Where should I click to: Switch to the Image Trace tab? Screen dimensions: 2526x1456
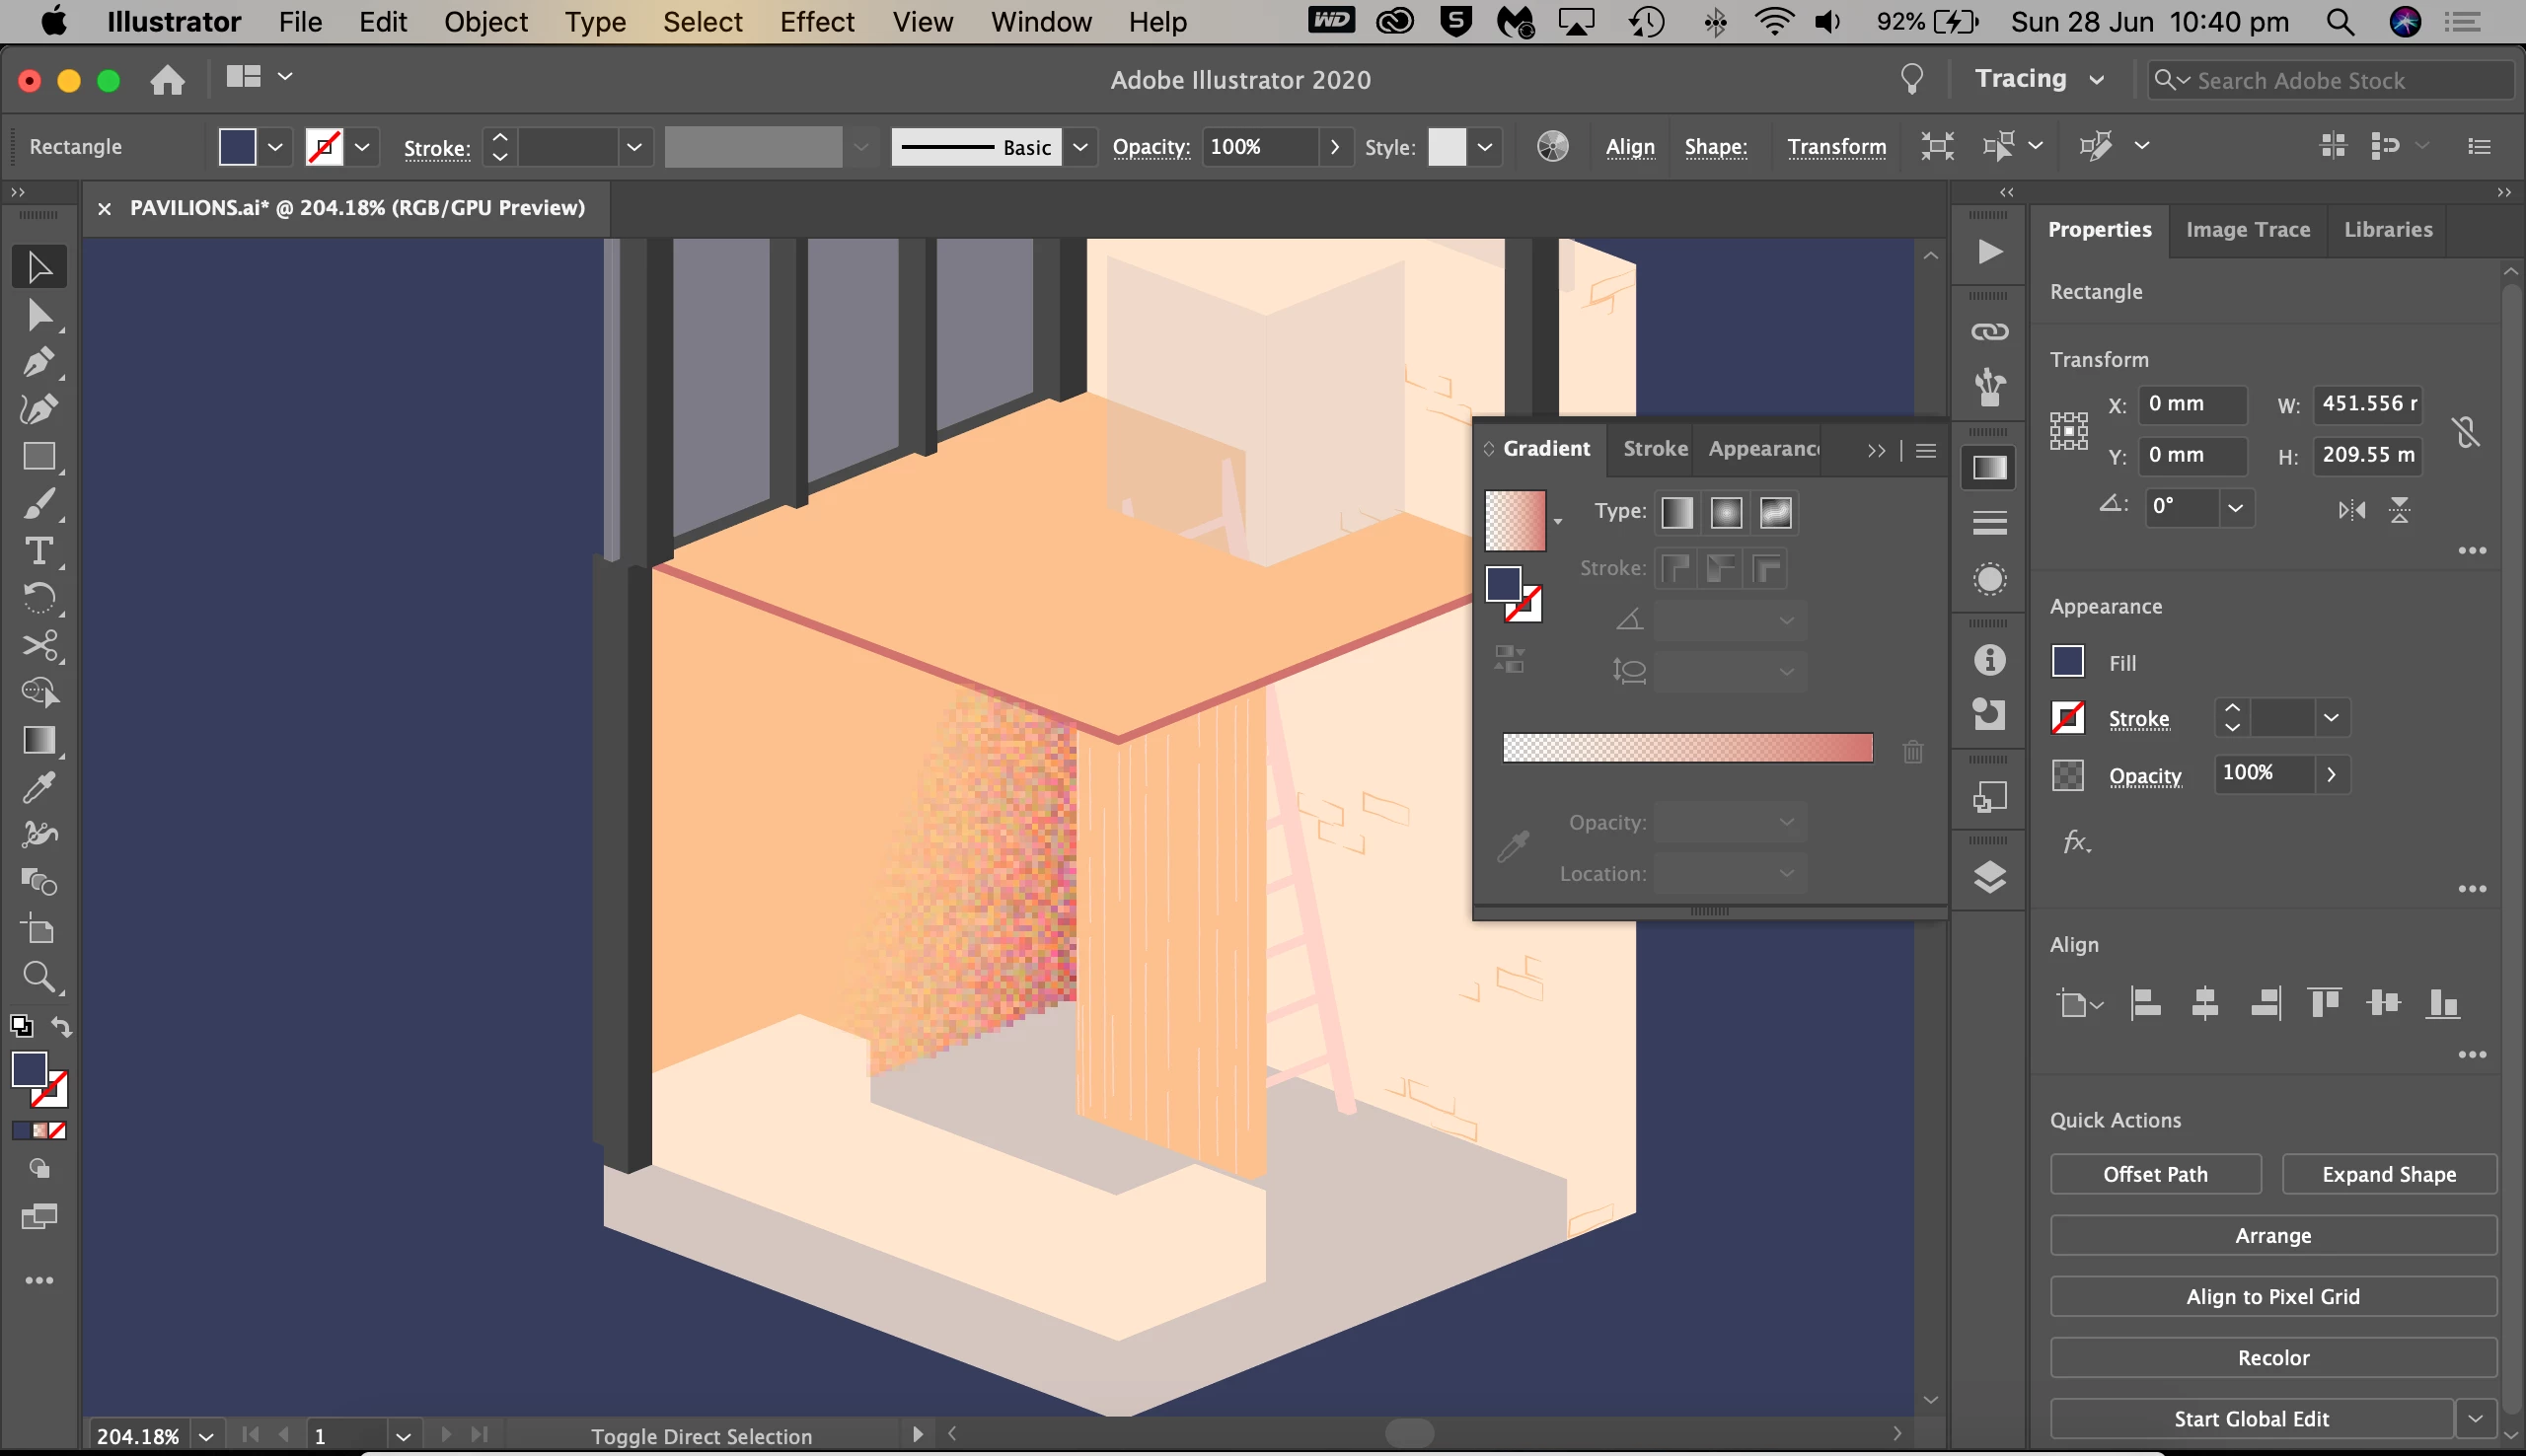pyautogui.click(x=2247, y=230)
